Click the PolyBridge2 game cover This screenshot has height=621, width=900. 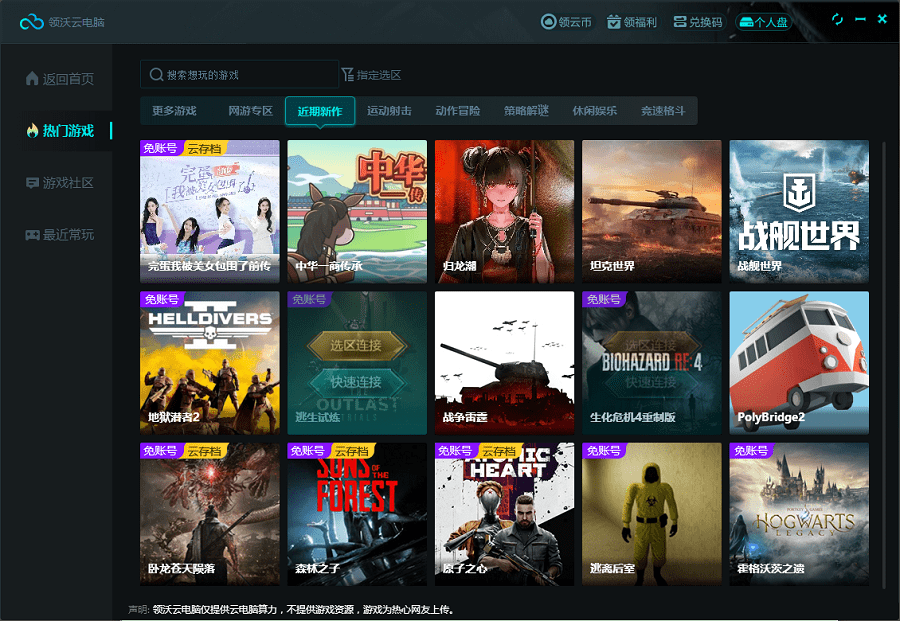click(798, 362)
